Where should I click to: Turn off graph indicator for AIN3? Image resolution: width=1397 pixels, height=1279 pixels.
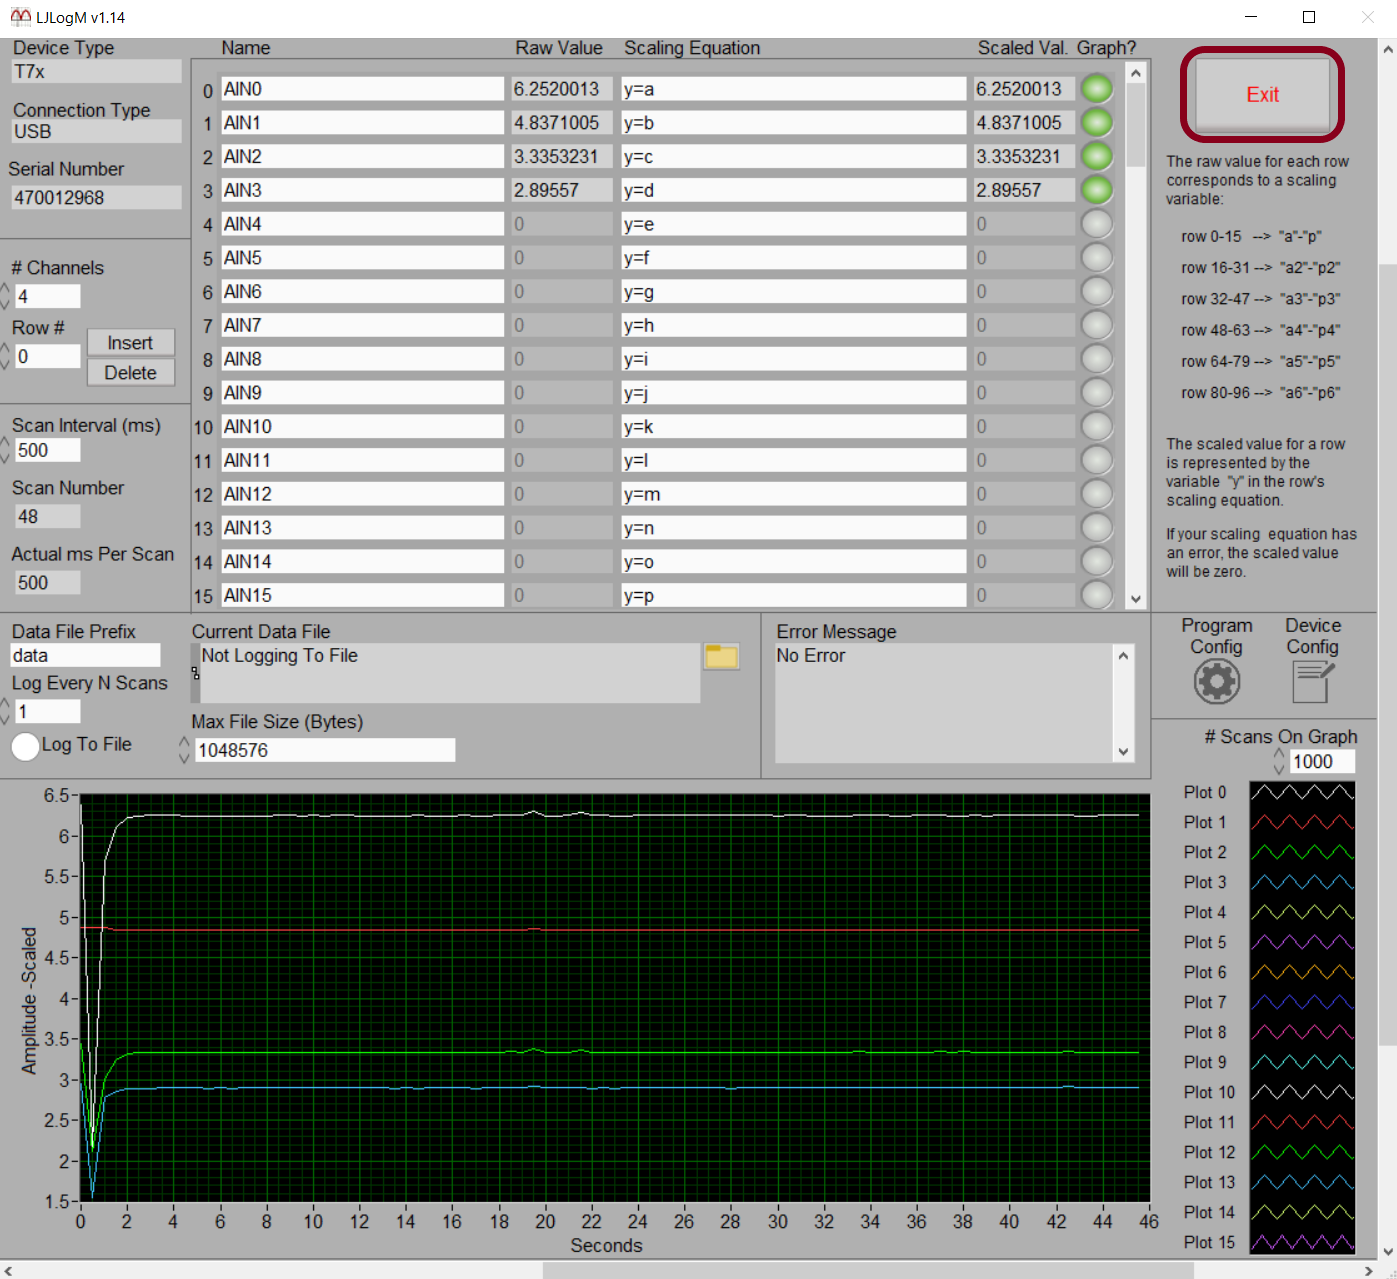point(1097,190)
